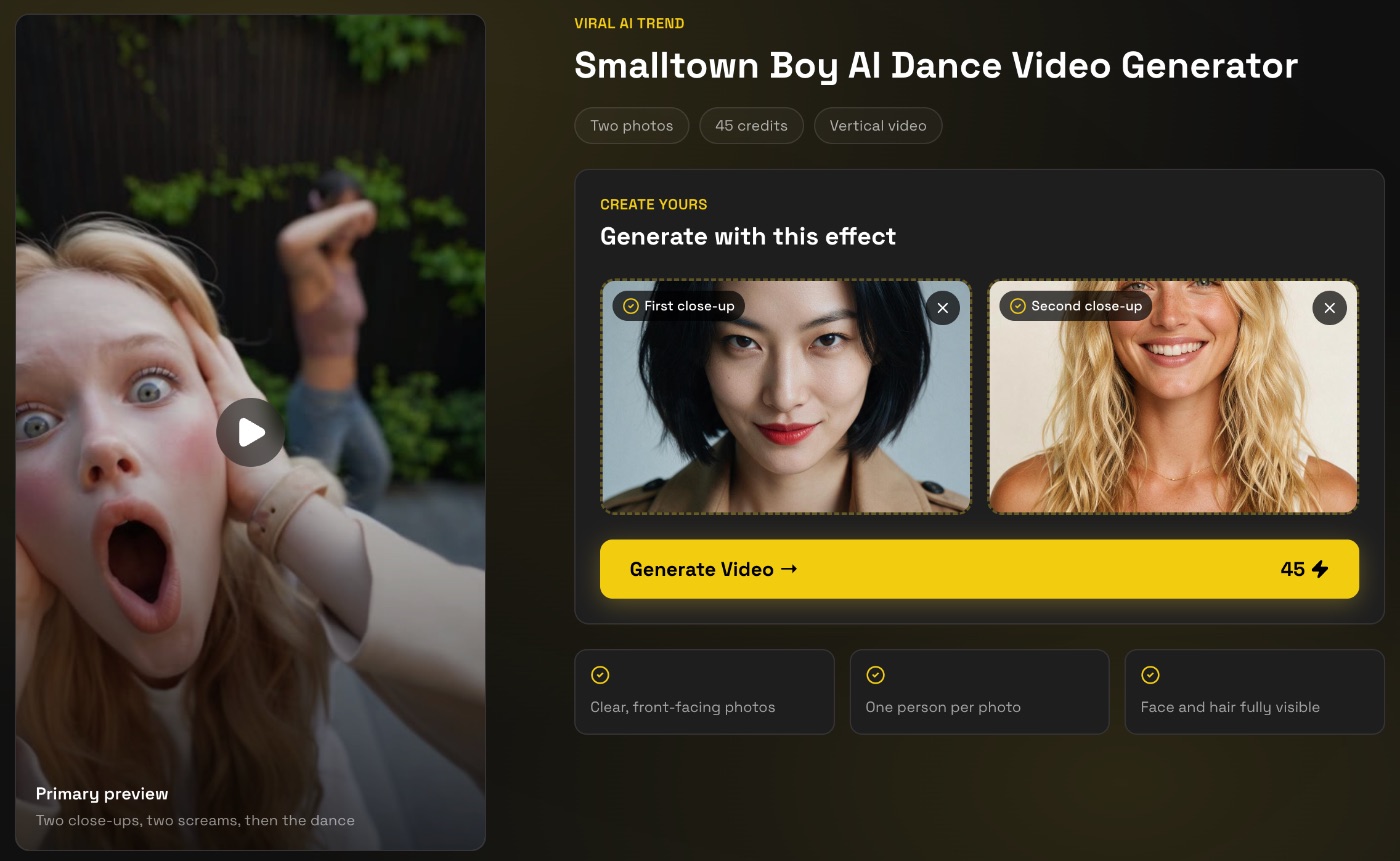The width and height of the screenshot is (1400, 861).
Task: Select the Vertical video tag
Action: (x=878, y=126)
